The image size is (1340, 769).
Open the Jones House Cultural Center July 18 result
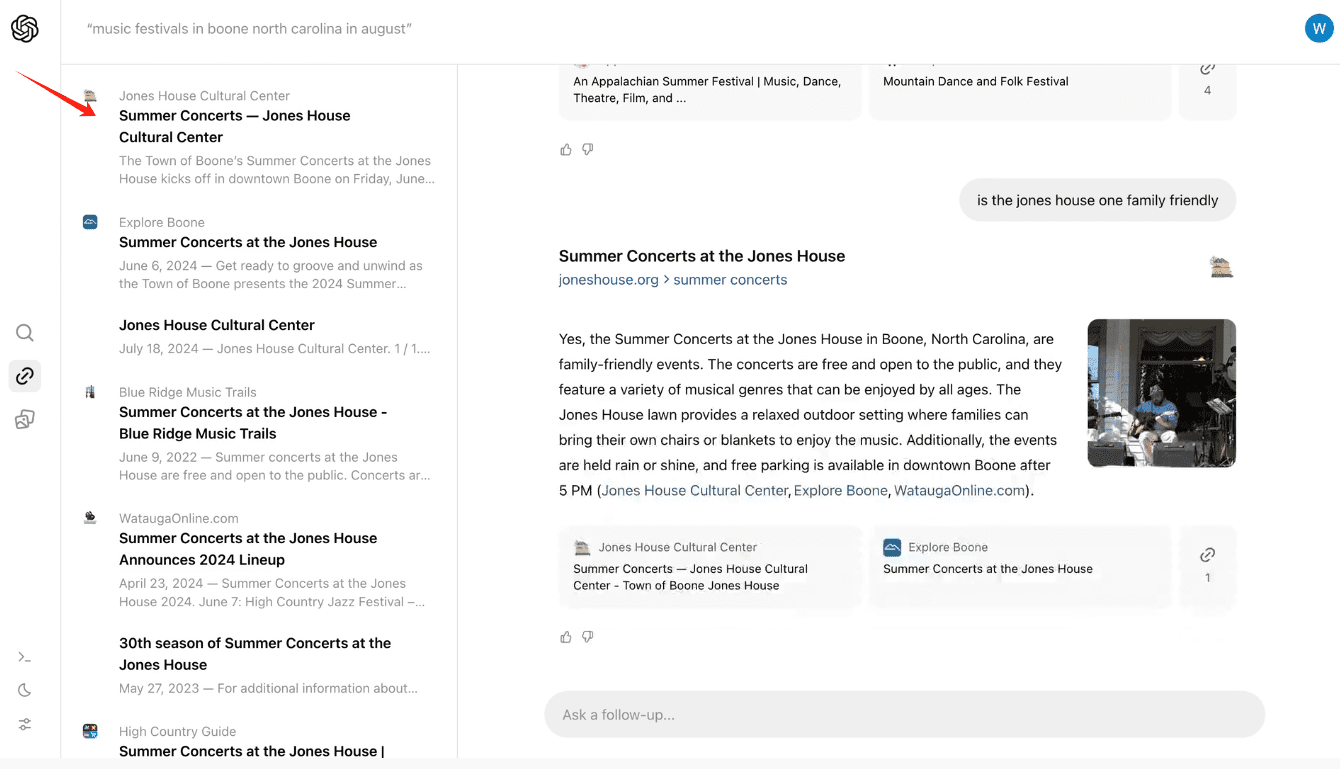[217, 325]
